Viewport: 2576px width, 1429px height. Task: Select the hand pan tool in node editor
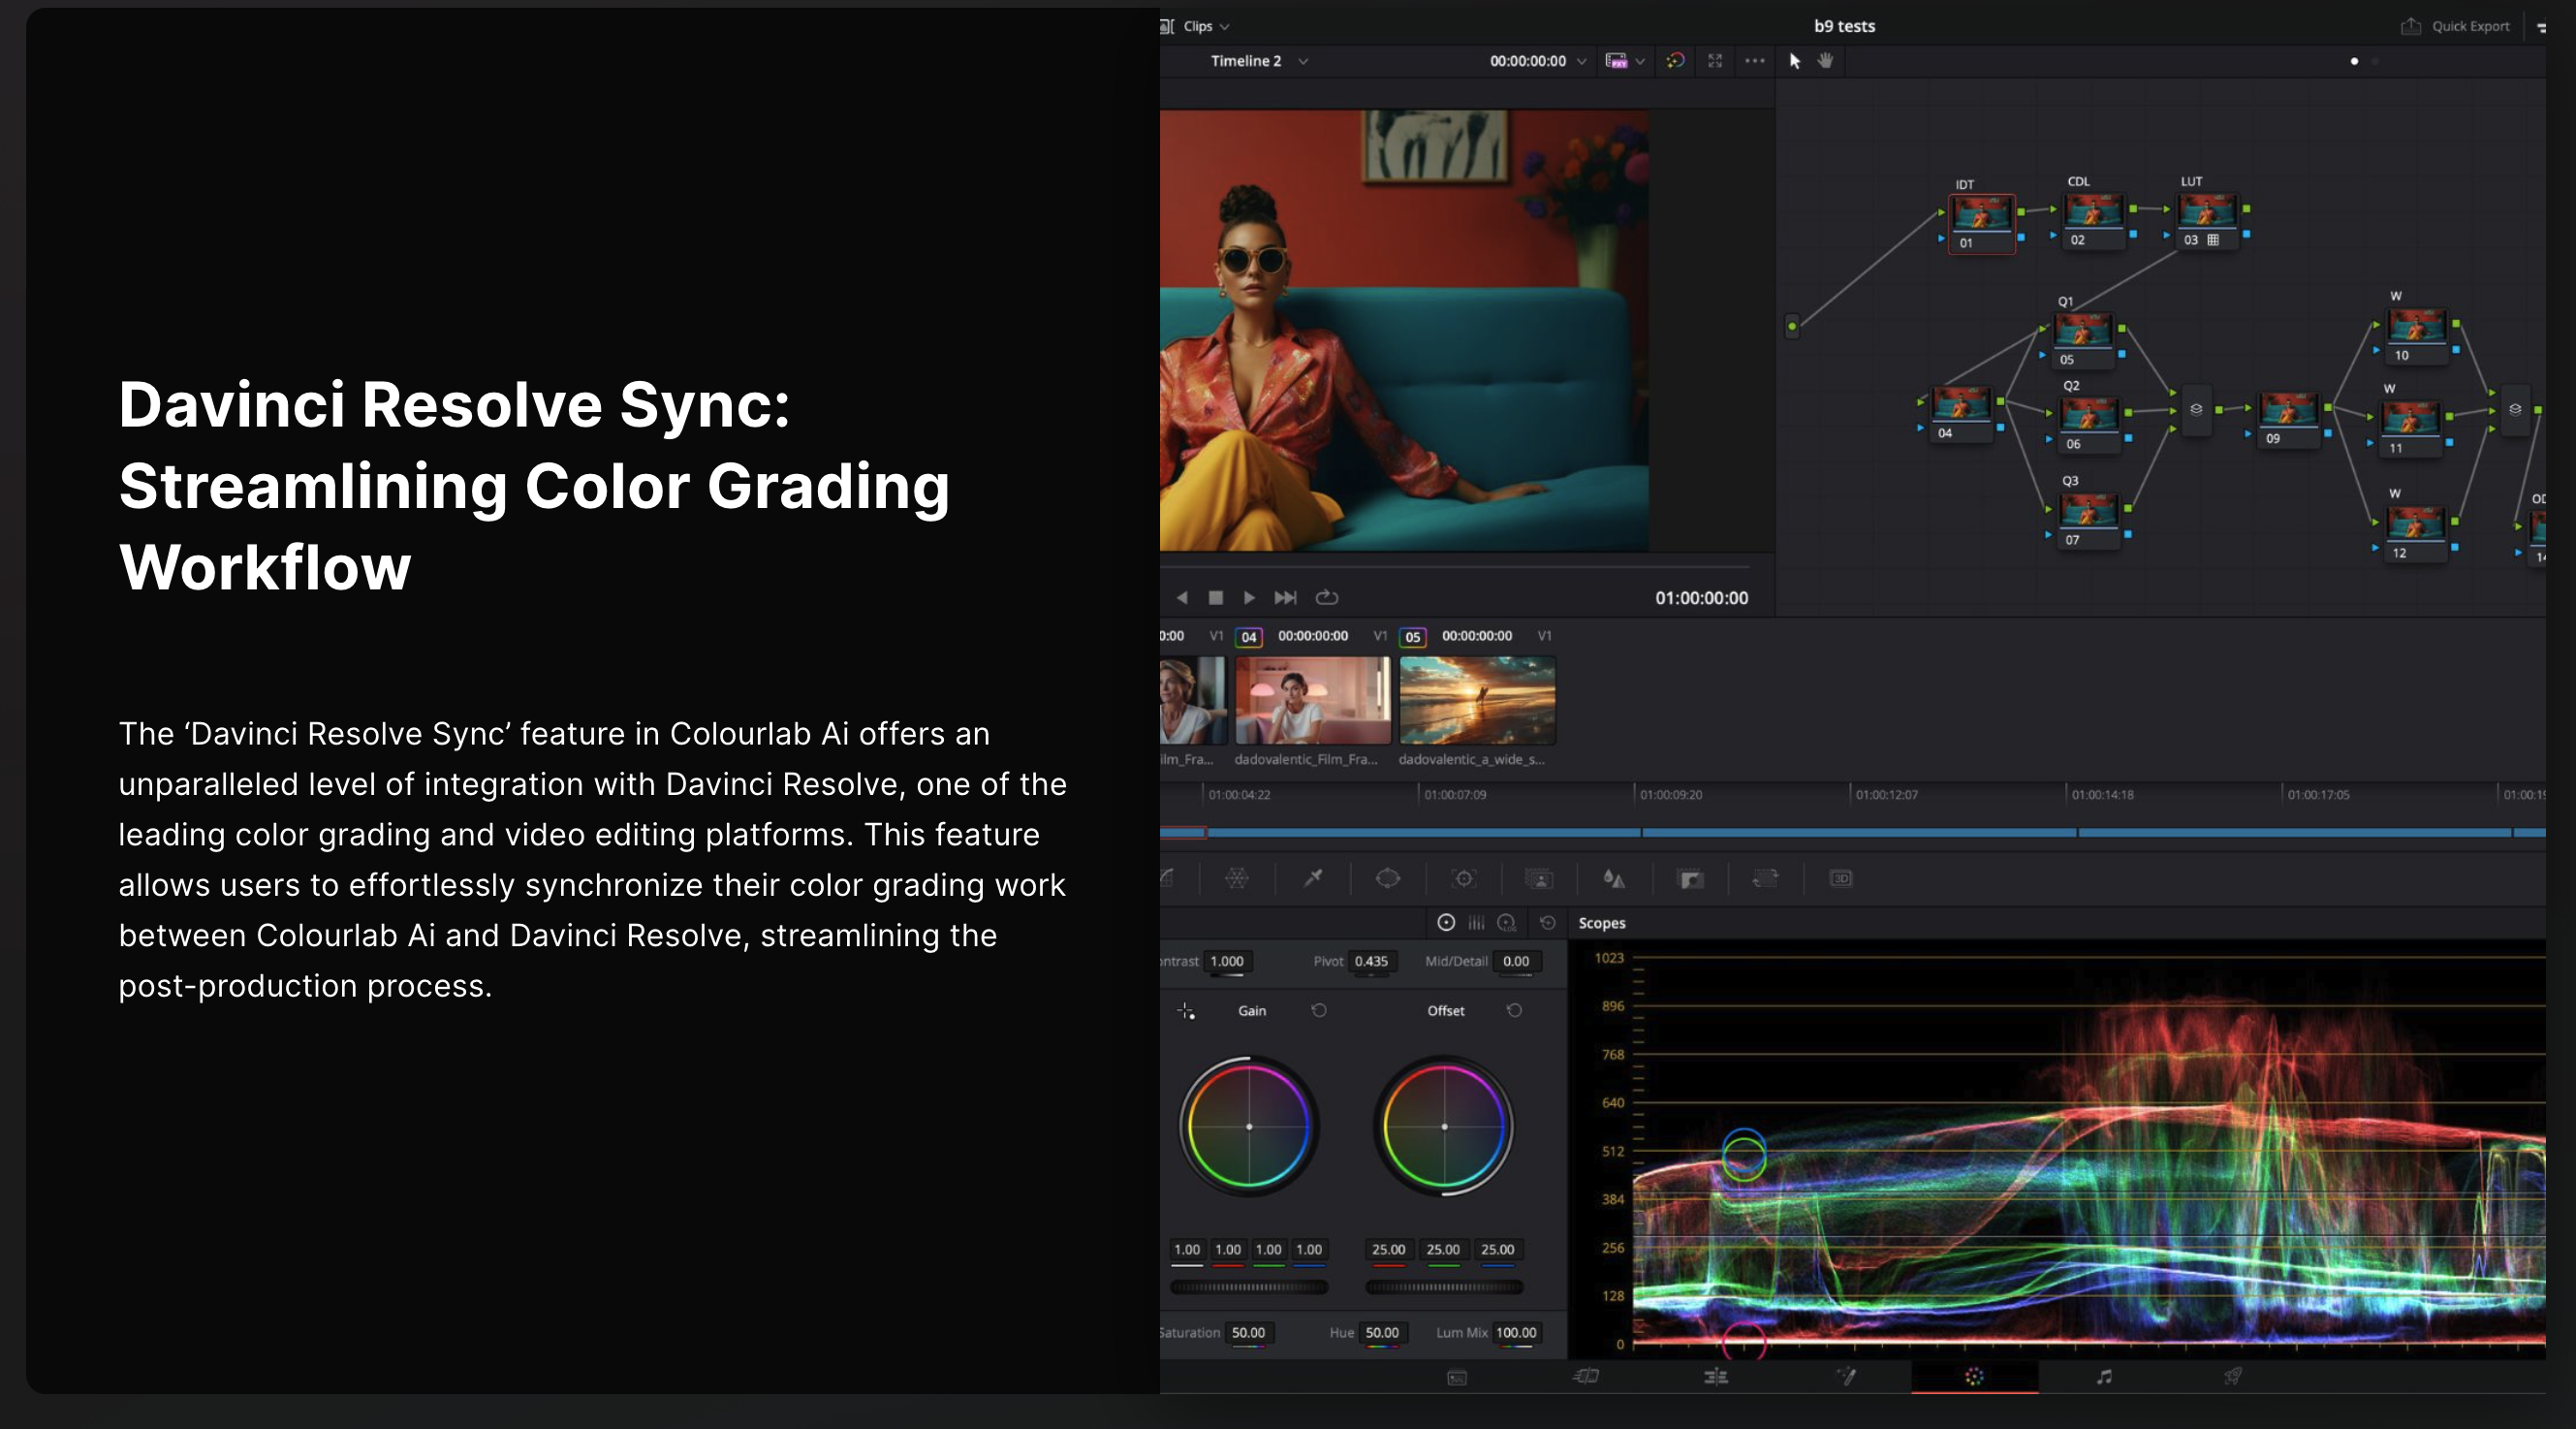pos(1825,60)
